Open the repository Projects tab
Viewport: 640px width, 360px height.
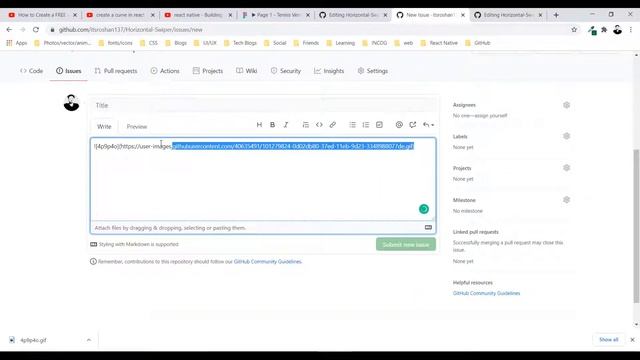pos(208,71)
